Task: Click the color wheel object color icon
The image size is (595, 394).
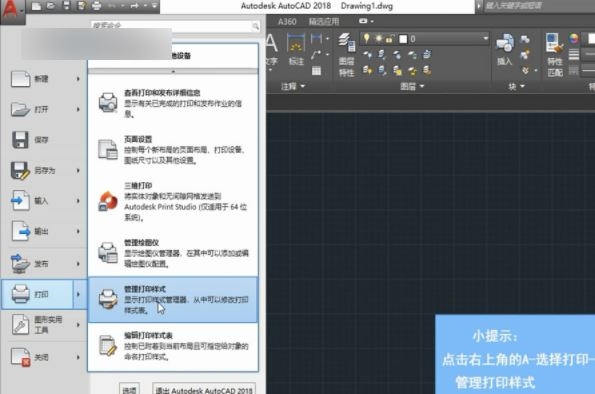Action: 574,38
